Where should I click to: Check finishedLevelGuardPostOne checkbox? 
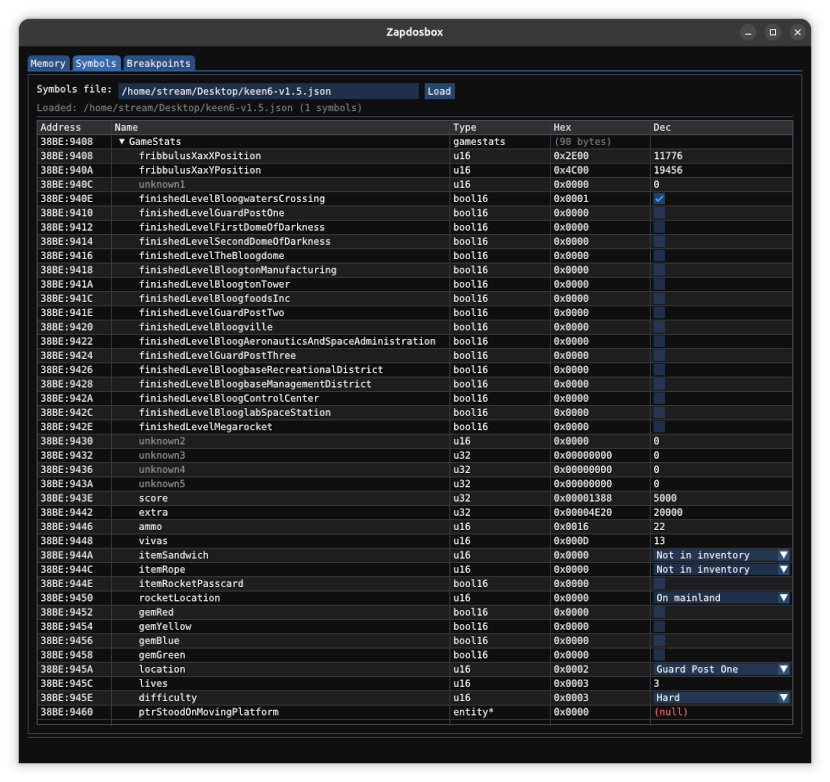point(659,213)
